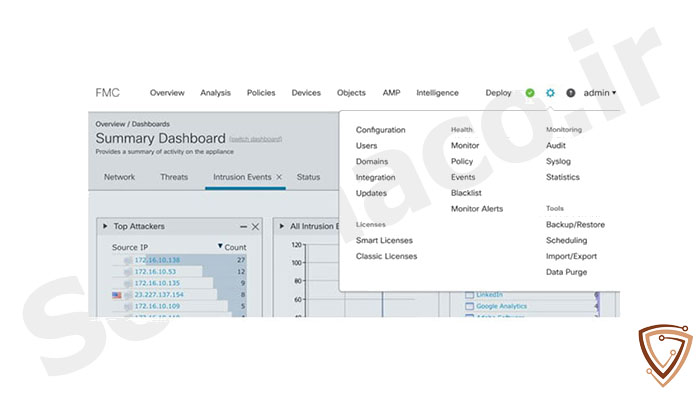Sort by the Count column arrow
700x394 pixels.
click(x=220, y=246)
